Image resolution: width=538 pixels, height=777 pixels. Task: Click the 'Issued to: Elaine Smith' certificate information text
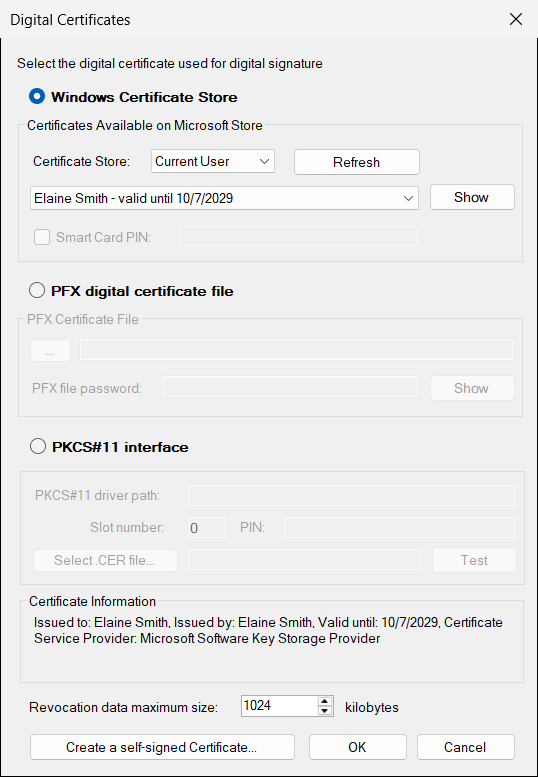[x=268, y=630]
